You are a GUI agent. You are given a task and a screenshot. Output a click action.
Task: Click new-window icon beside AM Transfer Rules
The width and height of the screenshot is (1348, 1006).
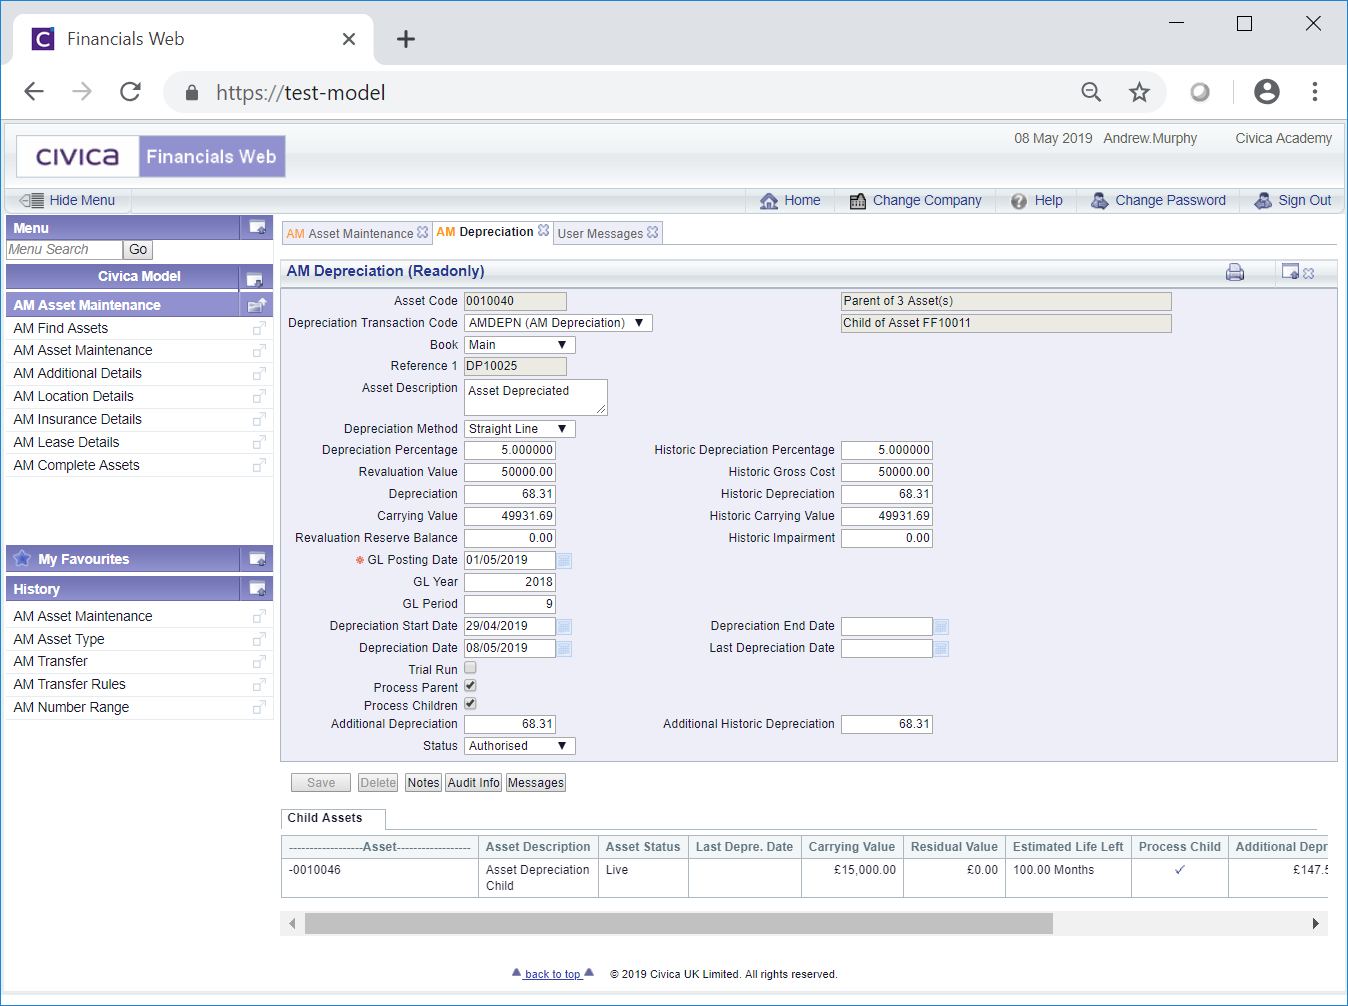pyautogui.click(x=259, y=685)
